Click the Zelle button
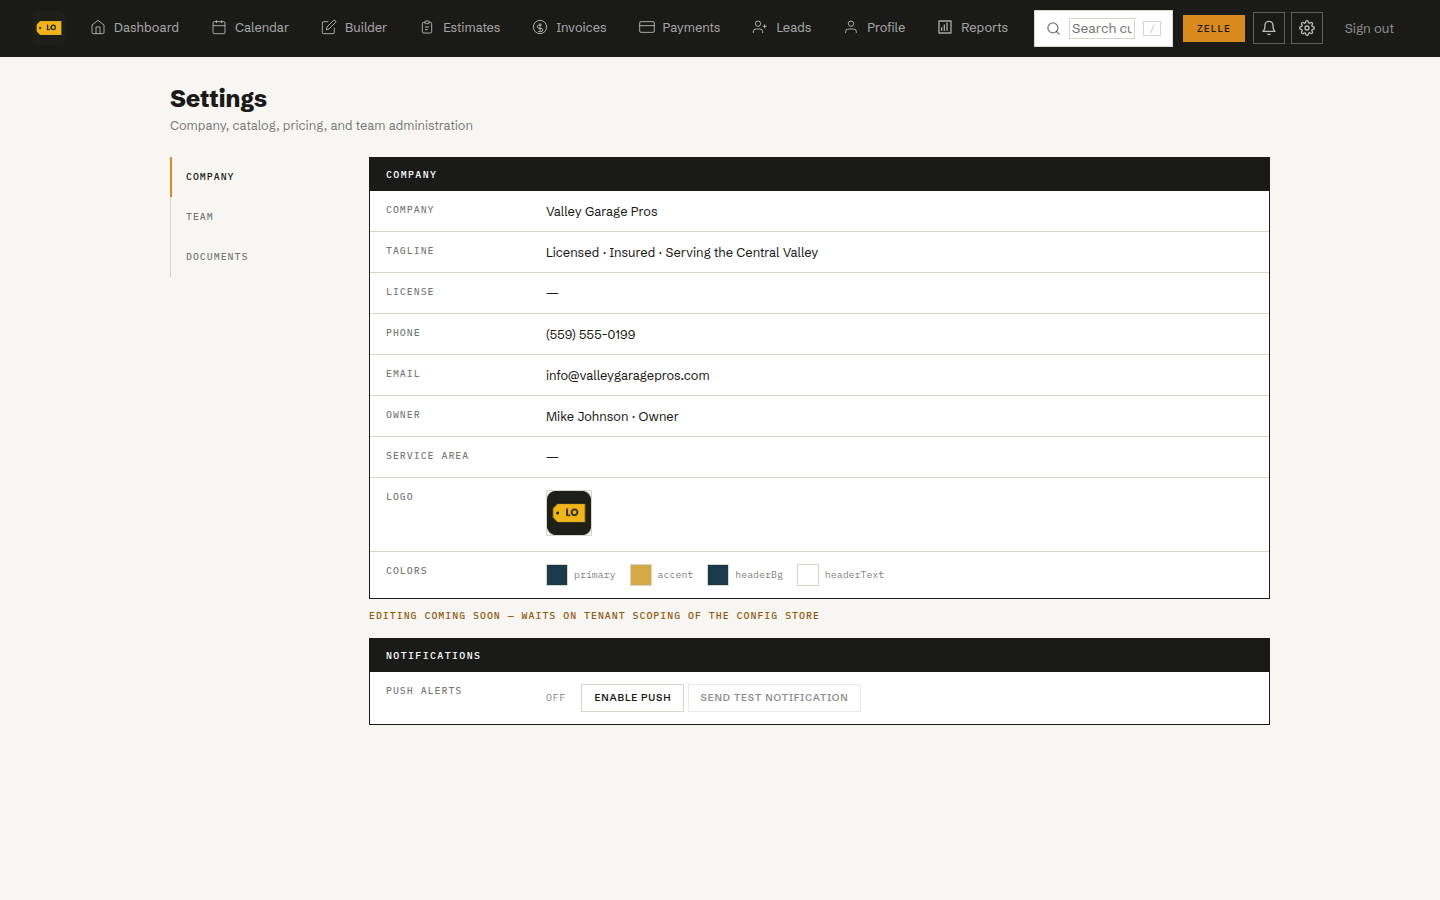The image size is (1440, 900). (1214, 28)
